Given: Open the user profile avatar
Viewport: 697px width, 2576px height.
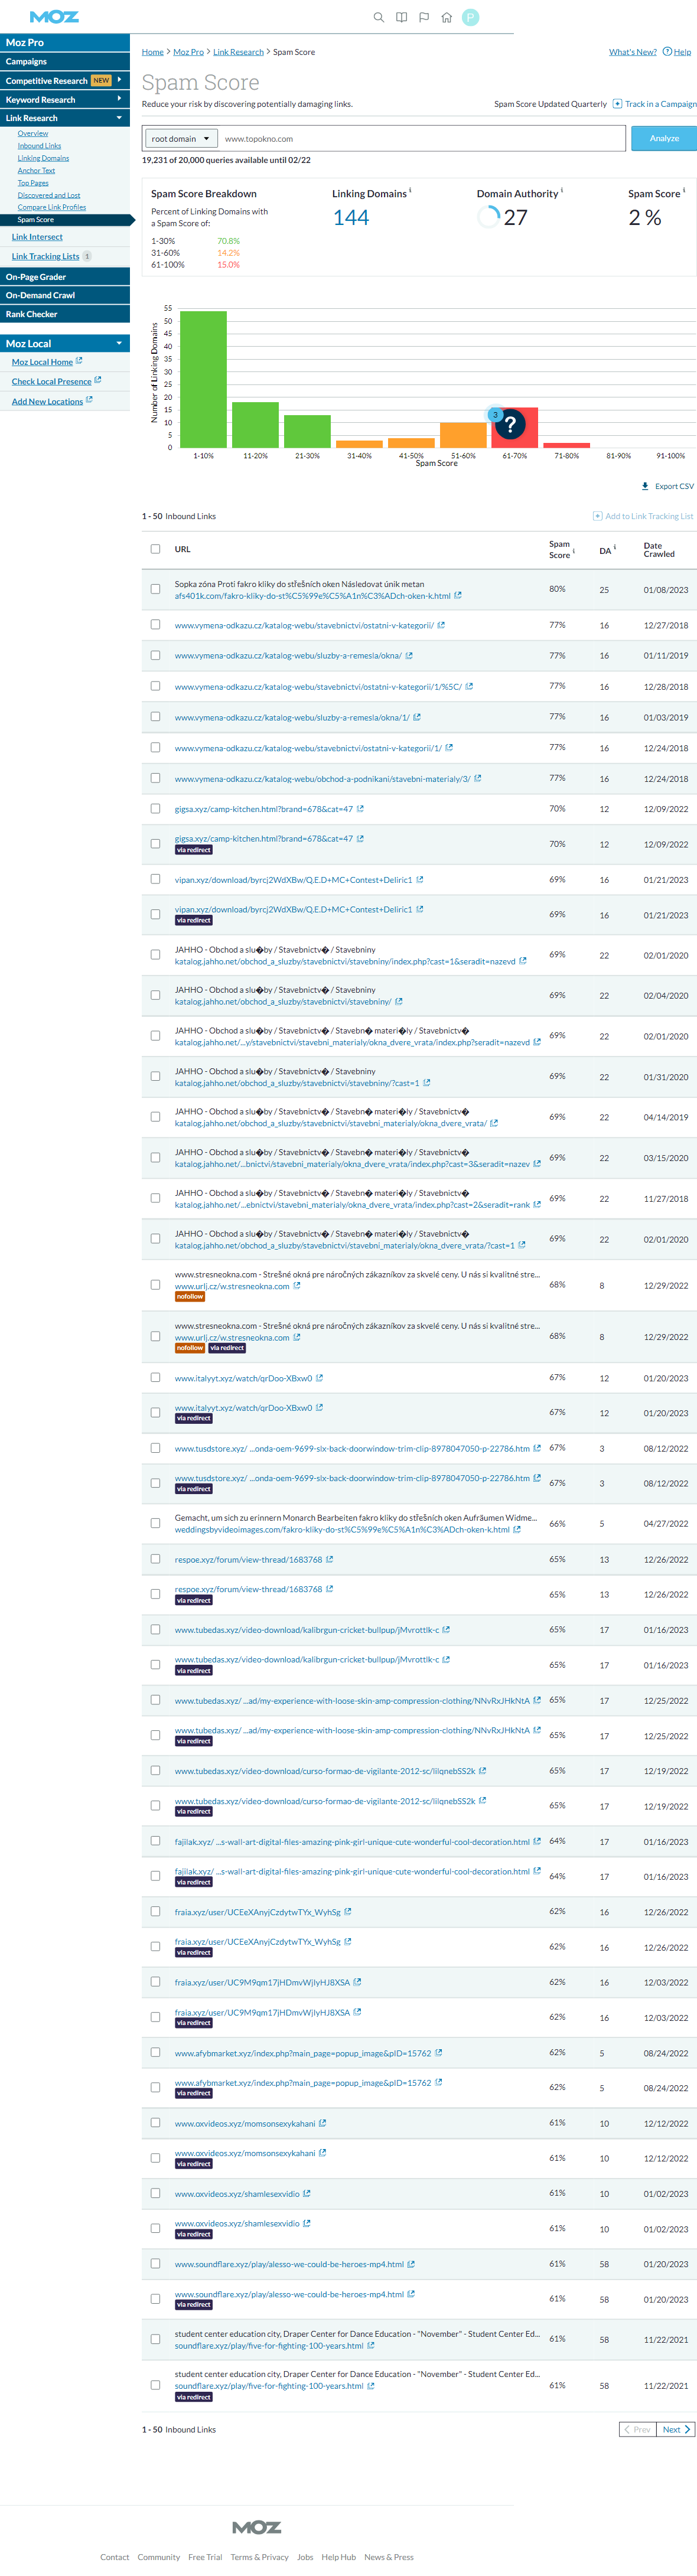Looking at the screenshot, I should 470,17.
